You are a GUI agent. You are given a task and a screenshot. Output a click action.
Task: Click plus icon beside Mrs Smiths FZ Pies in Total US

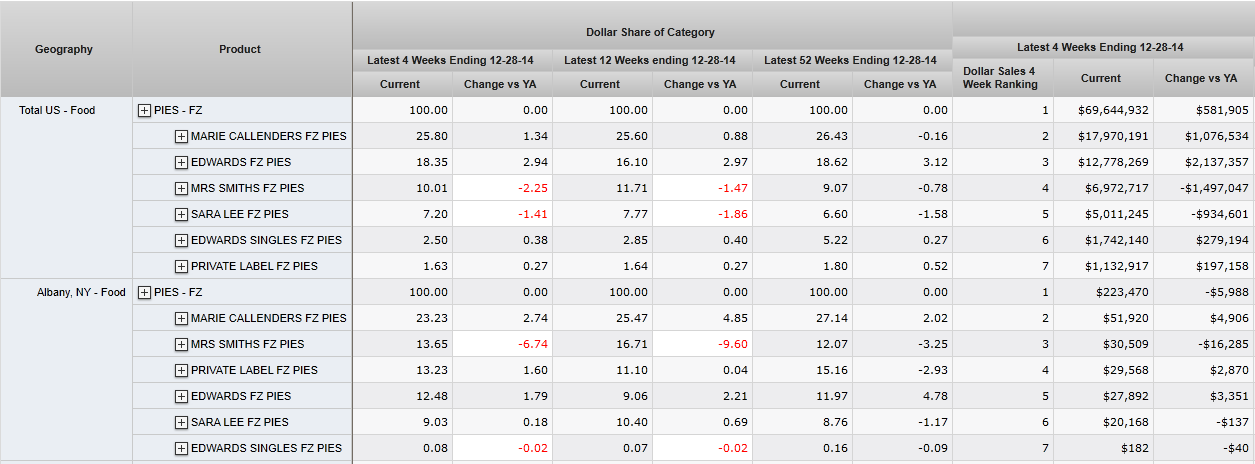181,188
